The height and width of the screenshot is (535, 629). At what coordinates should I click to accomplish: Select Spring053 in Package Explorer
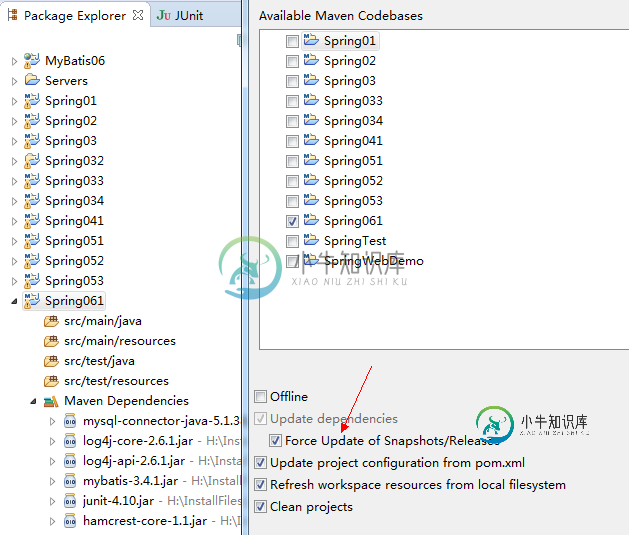pos(74,281)
